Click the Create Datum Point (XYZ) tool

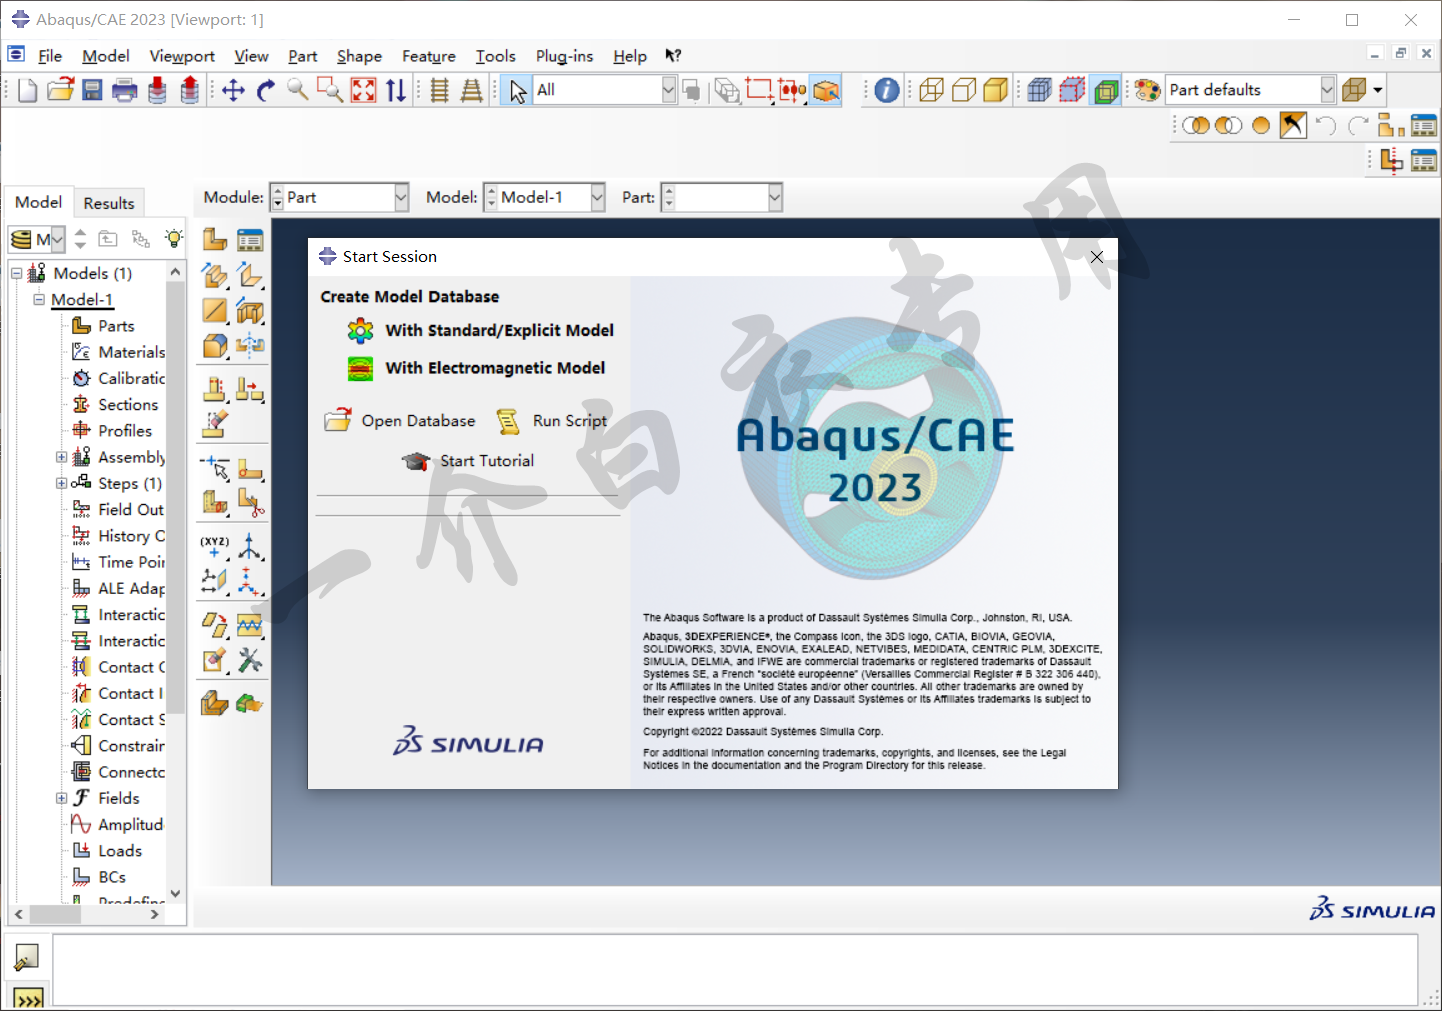pyautogui.click(x=215, y=546)
